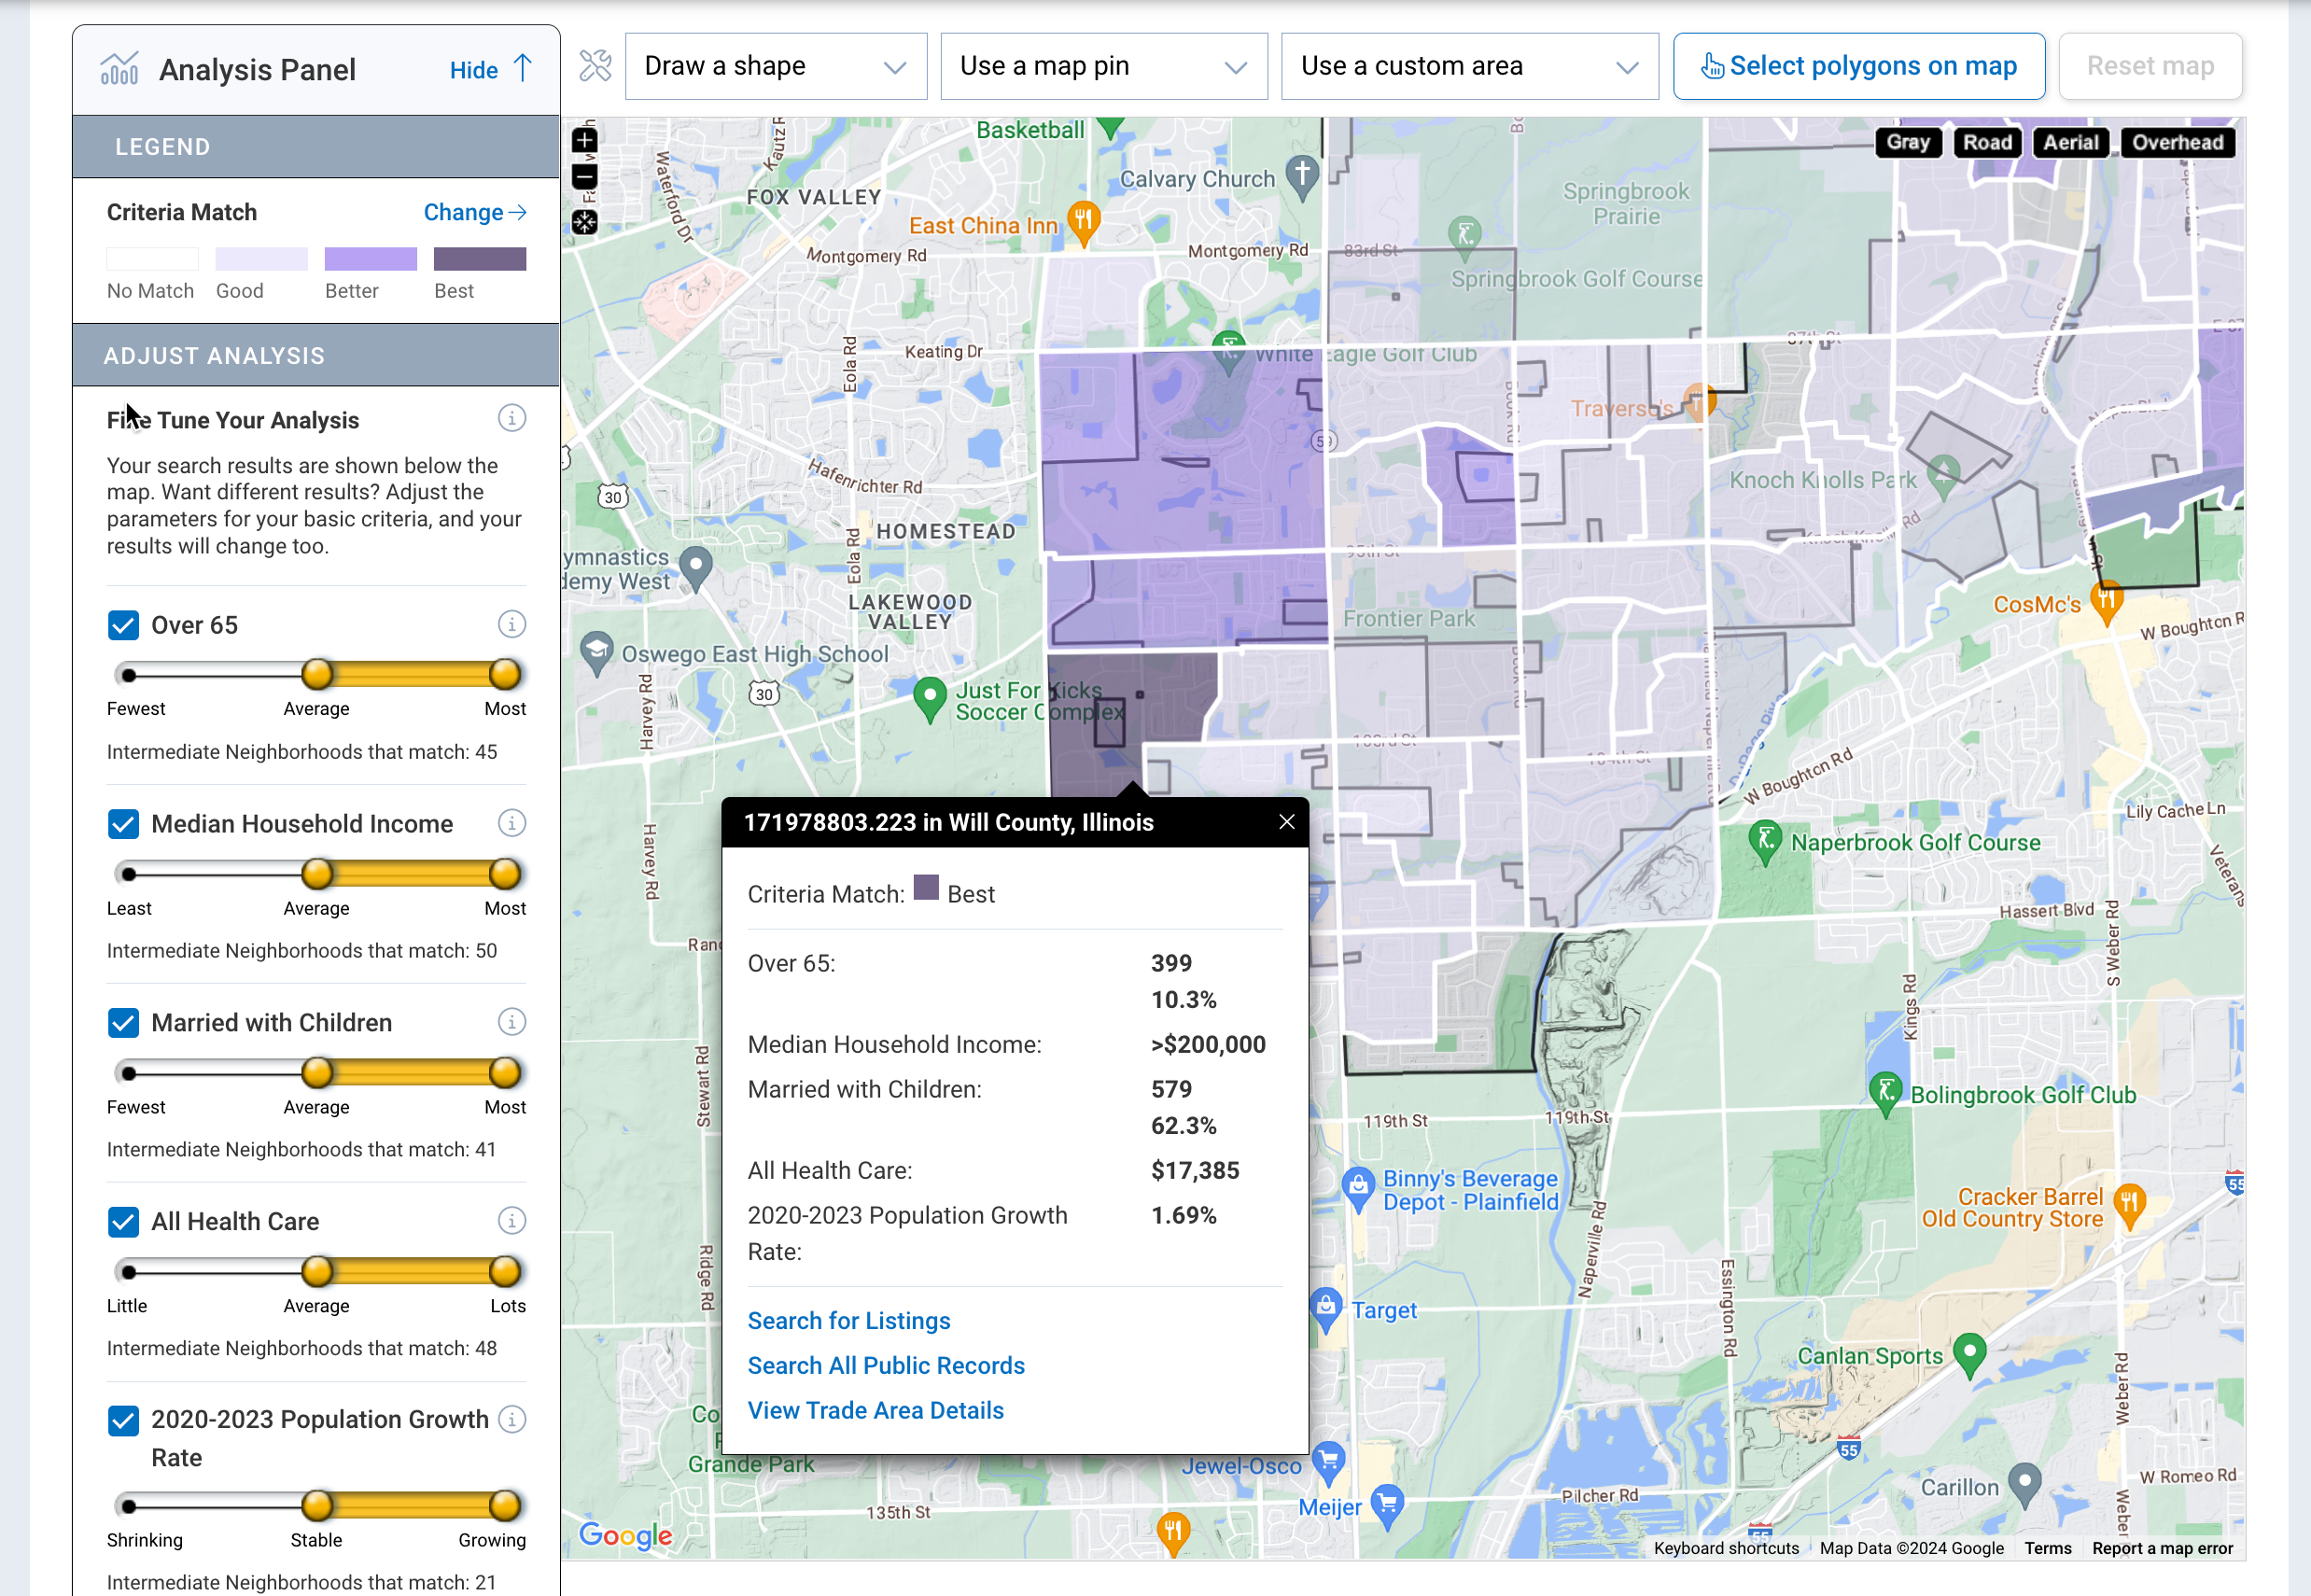Click Select polygons on map button

(x=1858, y=67)
